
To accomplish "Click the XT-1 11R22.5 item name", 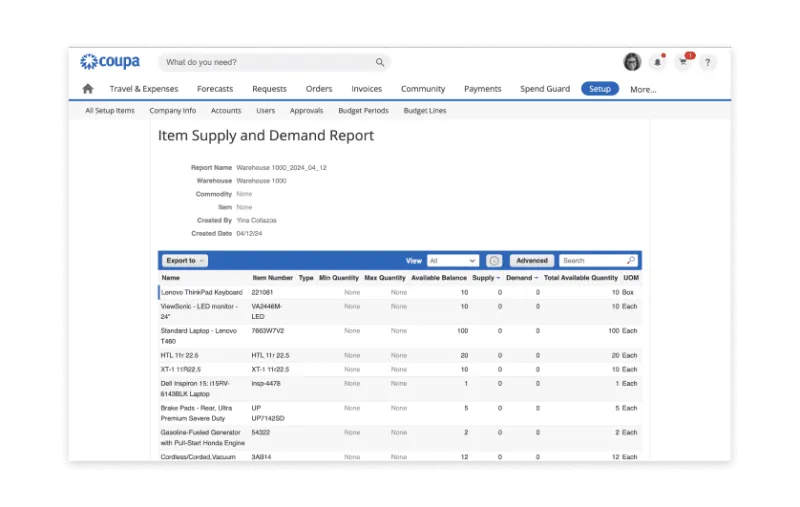I will 181,369.
